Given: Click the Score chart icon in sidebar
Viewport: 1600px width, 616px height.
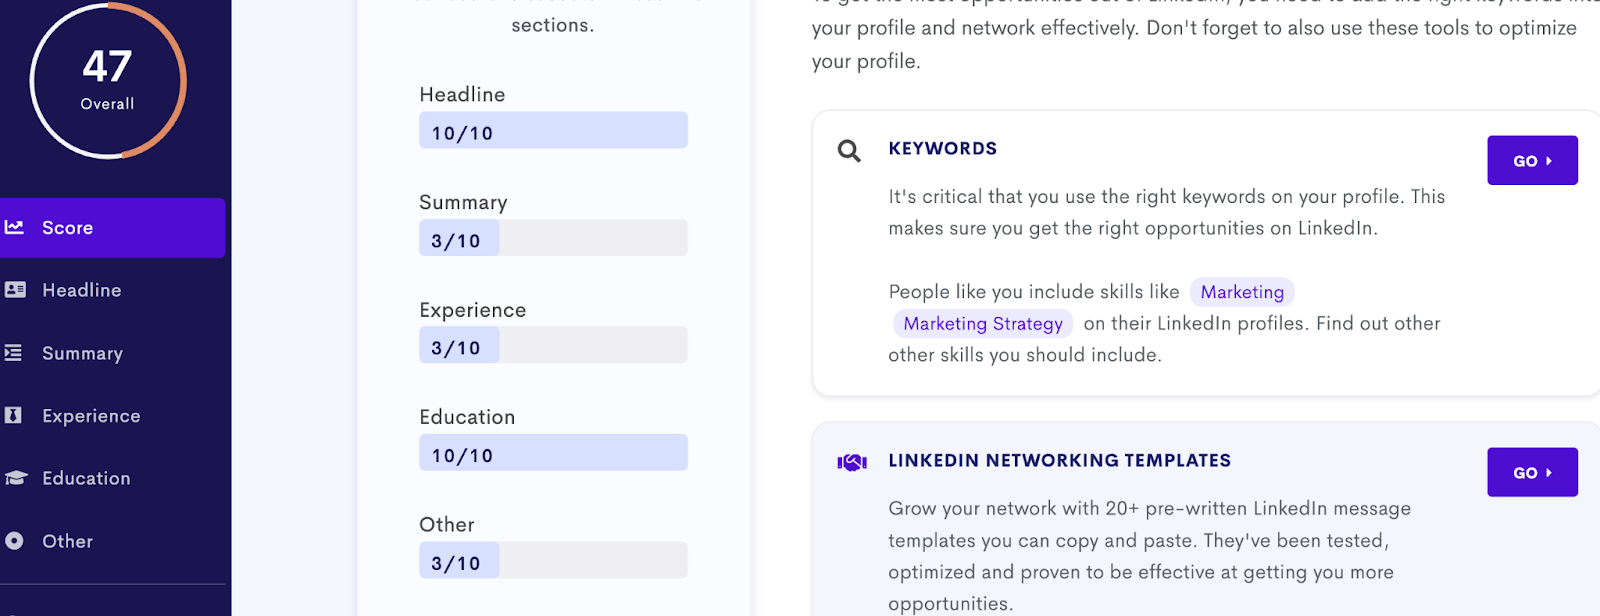Looking at the screenshot, I should [14, 227].
